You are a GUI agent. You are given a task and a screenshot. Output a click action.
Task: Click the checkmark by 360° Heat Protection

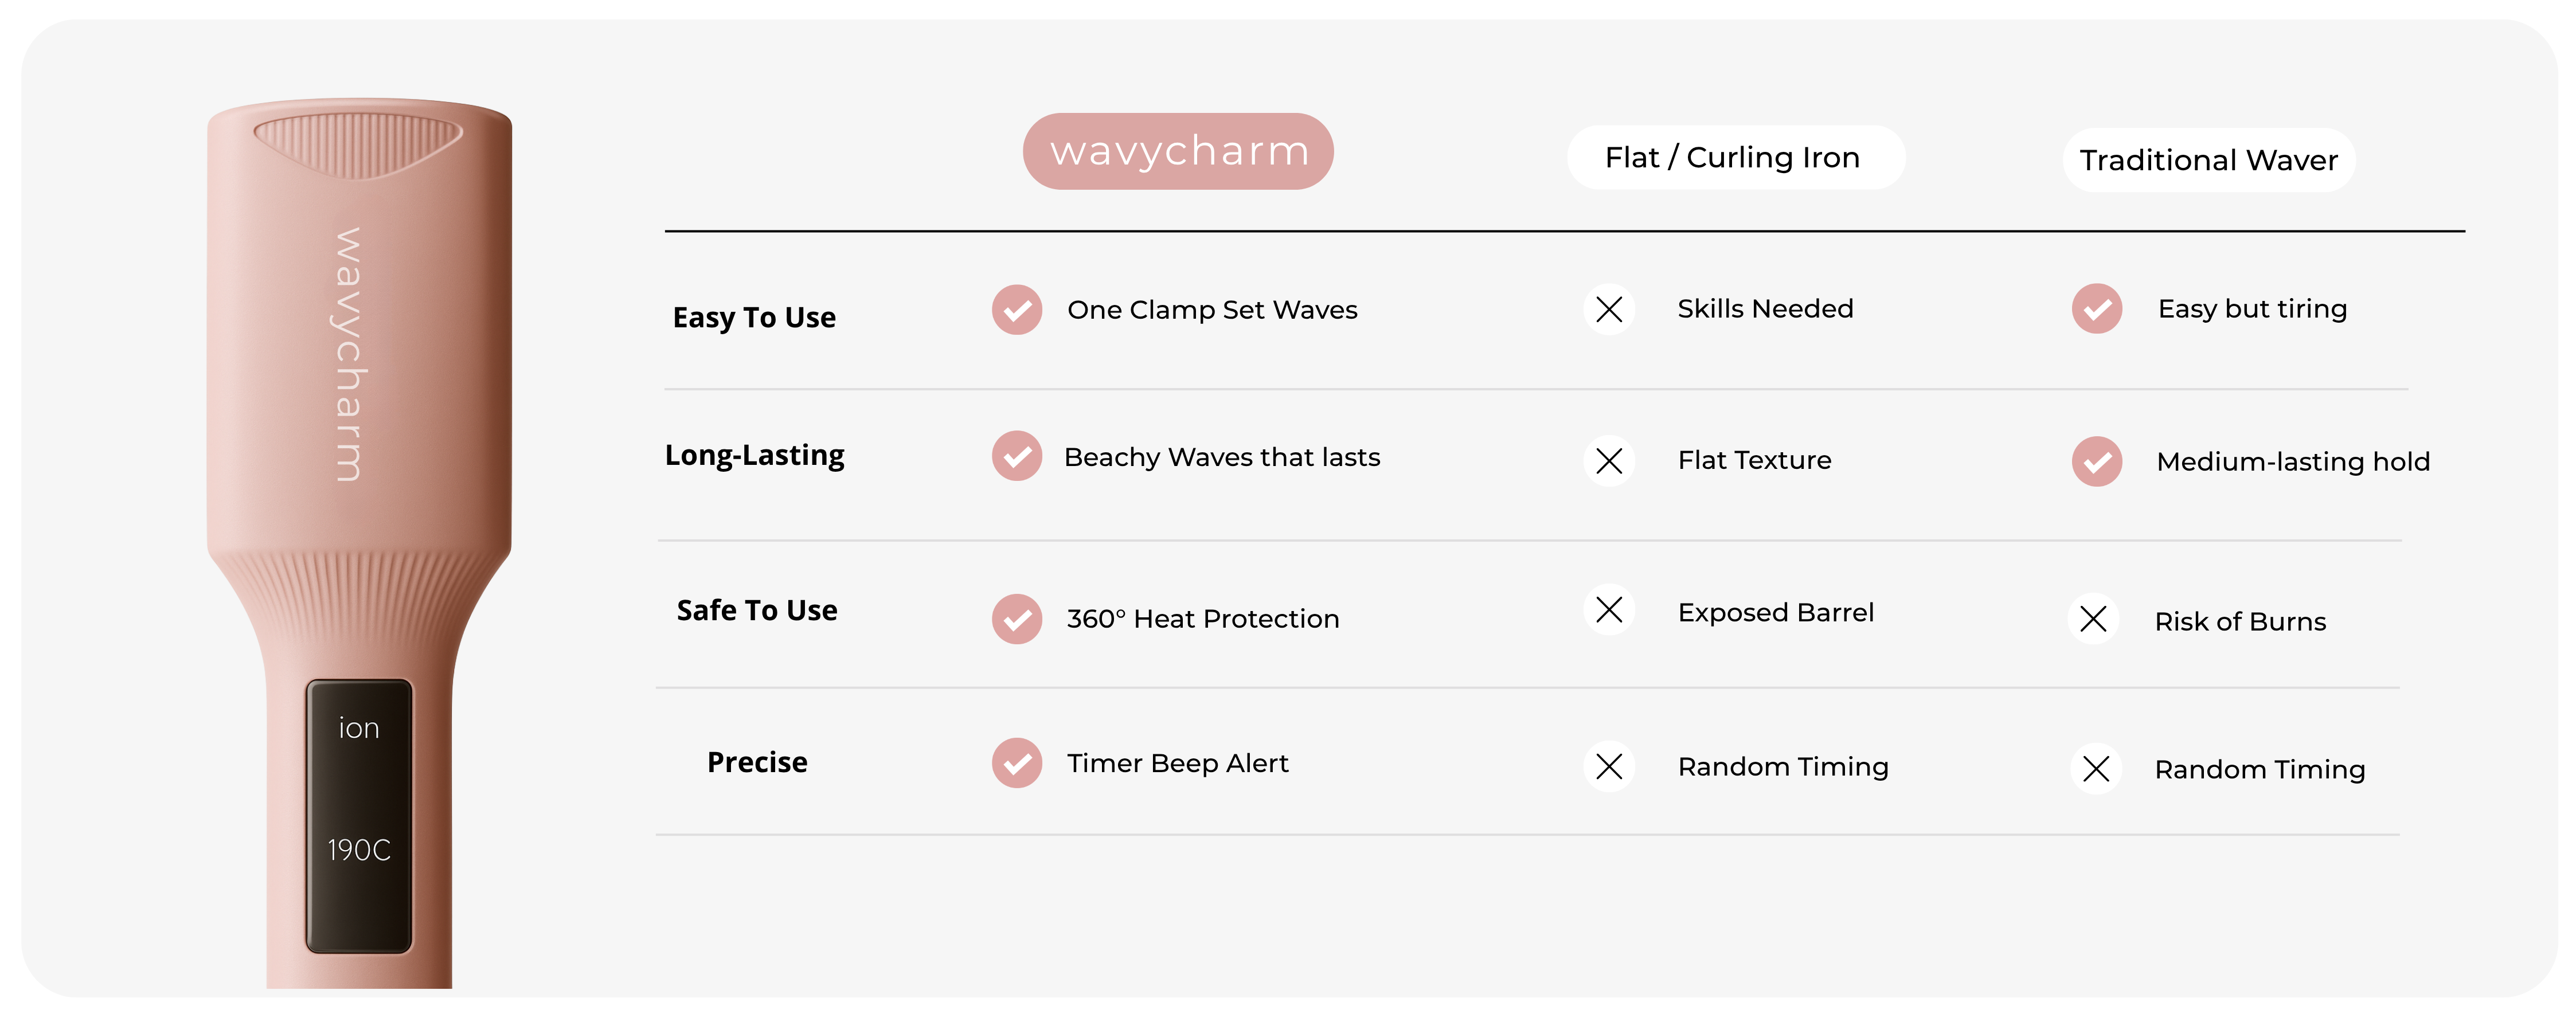point(1017,619)
